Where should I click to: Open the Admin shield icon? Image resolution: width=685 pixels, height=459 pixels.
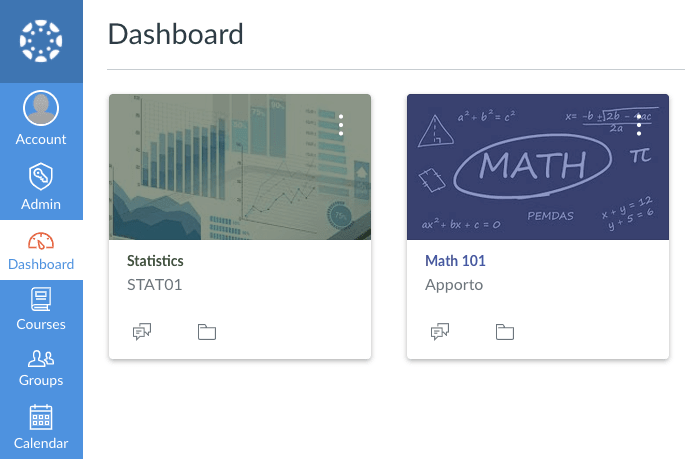point(41,176)
